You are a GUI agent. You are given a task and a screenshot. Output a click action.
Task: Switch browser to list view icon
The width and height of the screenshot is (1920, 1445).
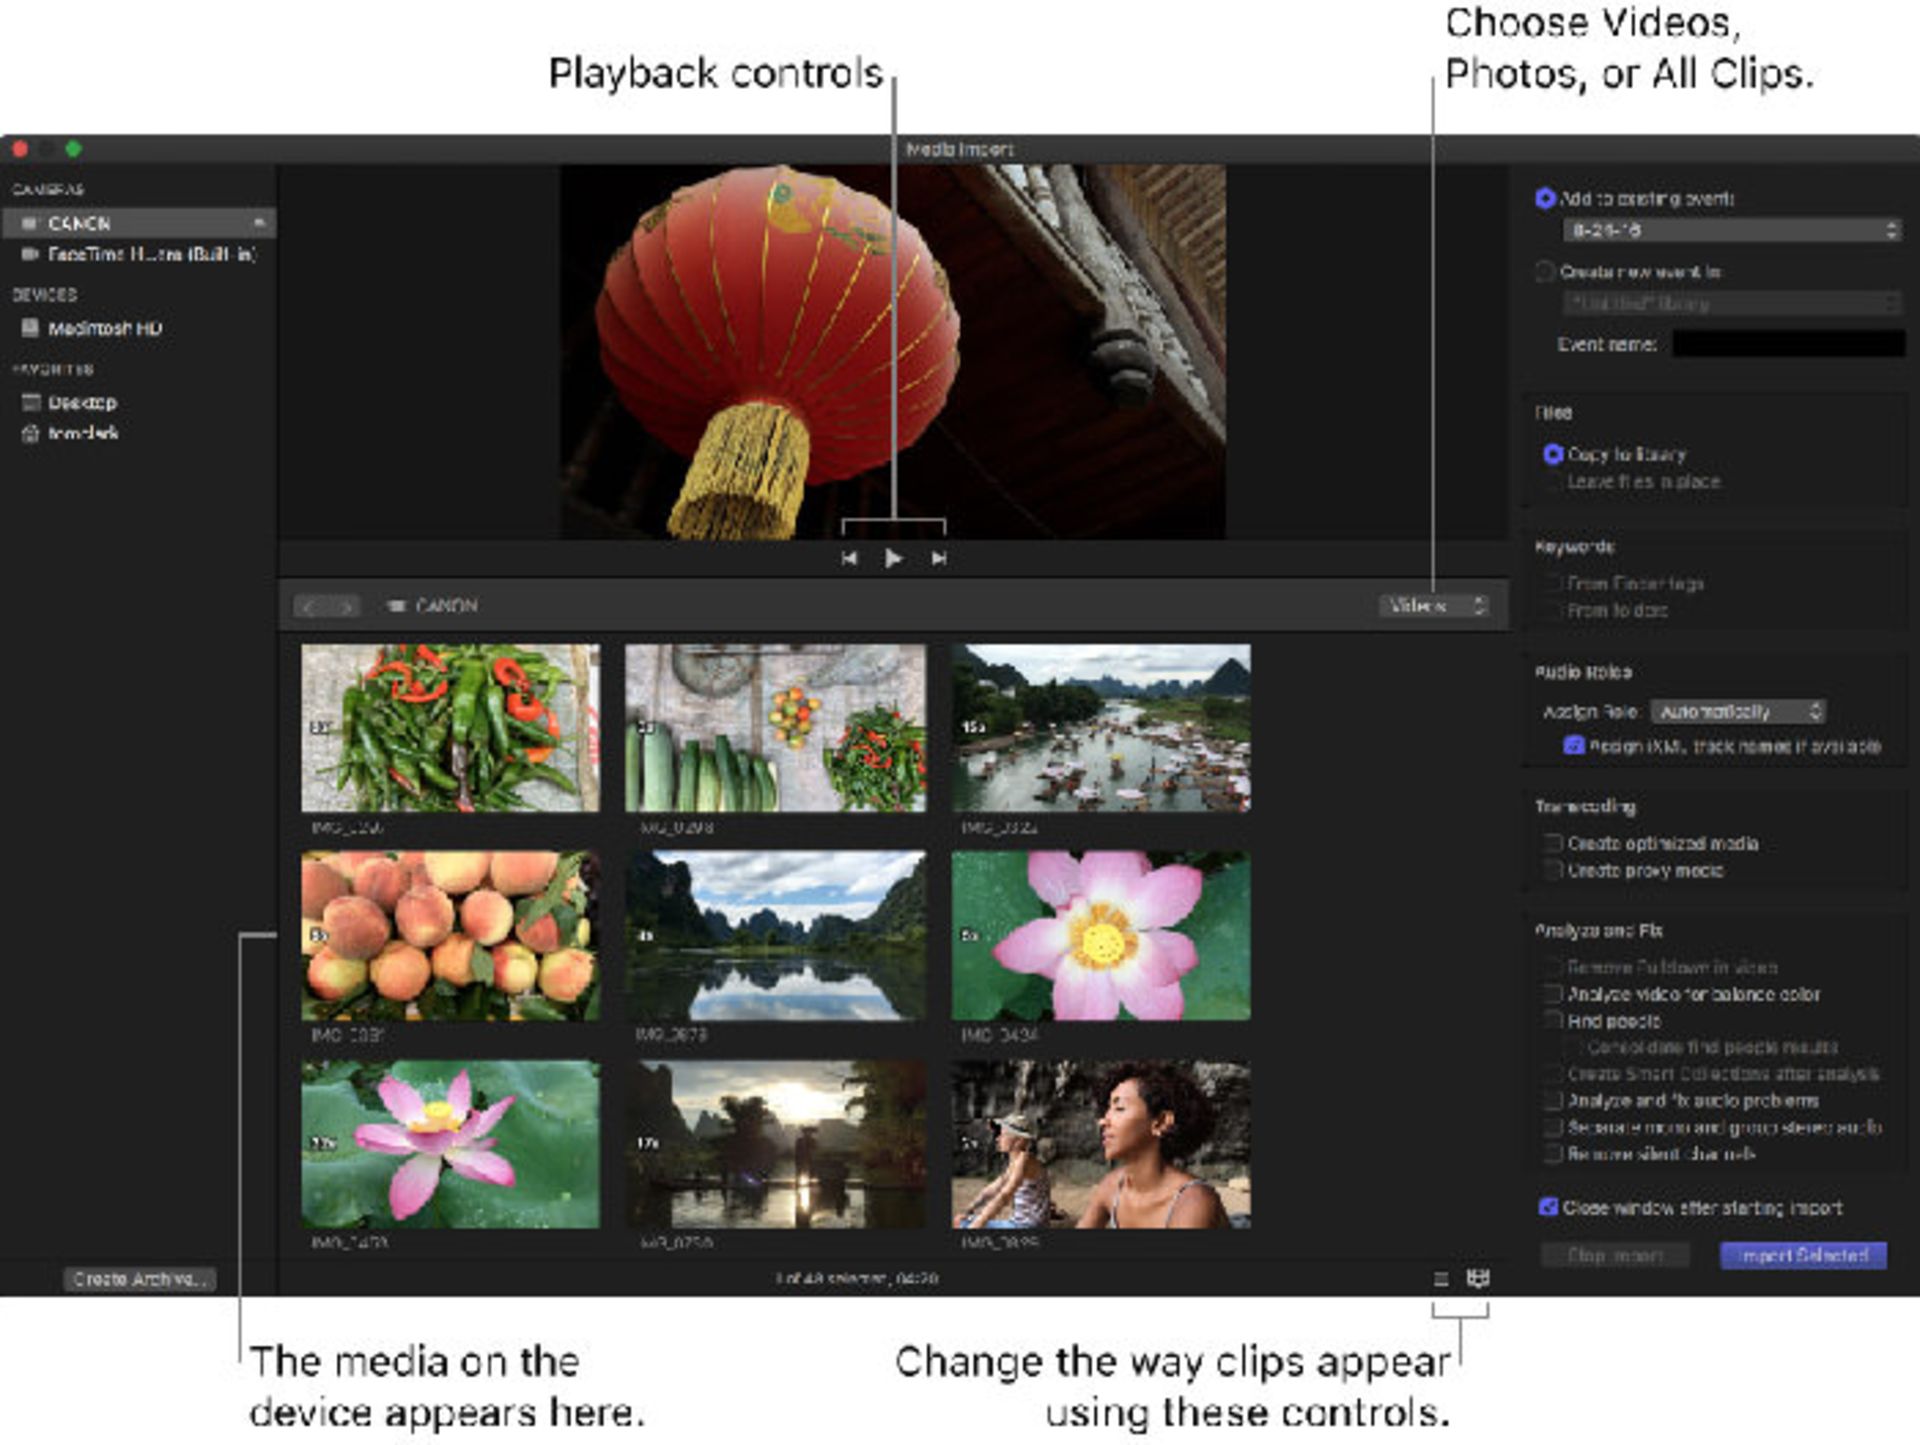tap(1441, 1279)
